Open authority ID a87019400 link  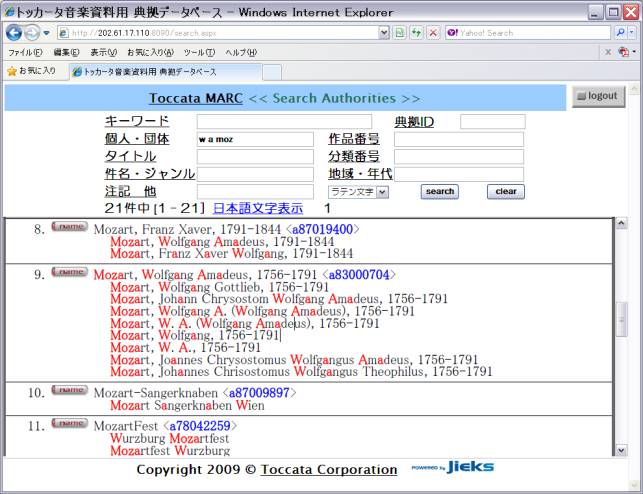click(x=322, y=229)
